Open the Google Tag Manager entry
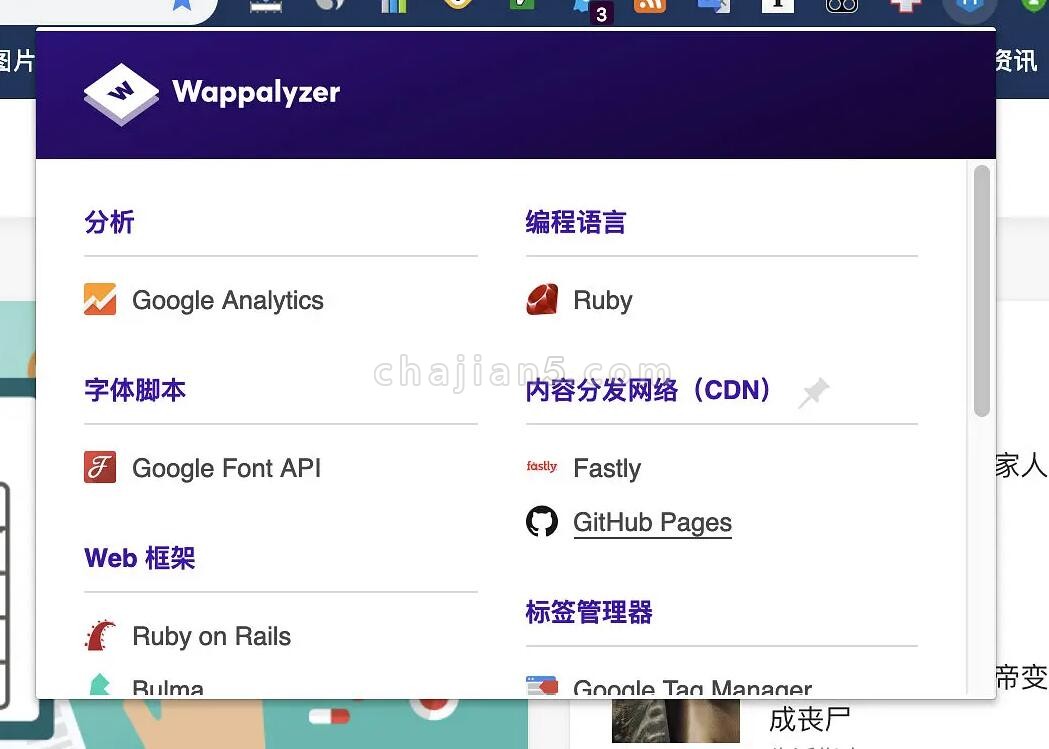Screen dimensions: 1049x749 click(692, 687)
